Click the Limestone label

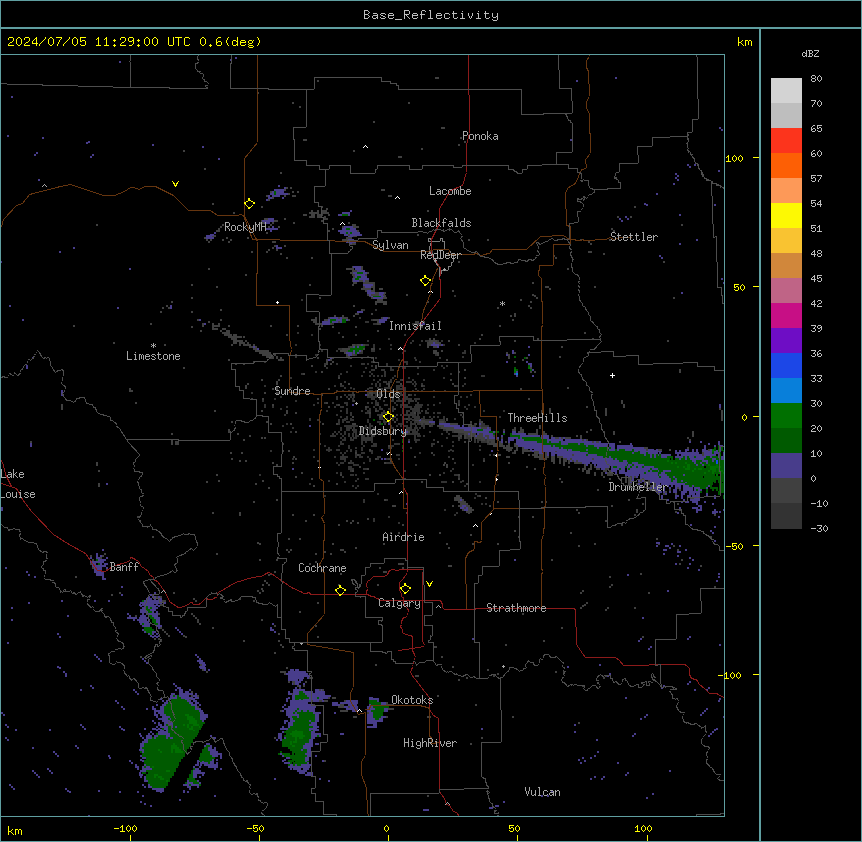pos(153,356)
